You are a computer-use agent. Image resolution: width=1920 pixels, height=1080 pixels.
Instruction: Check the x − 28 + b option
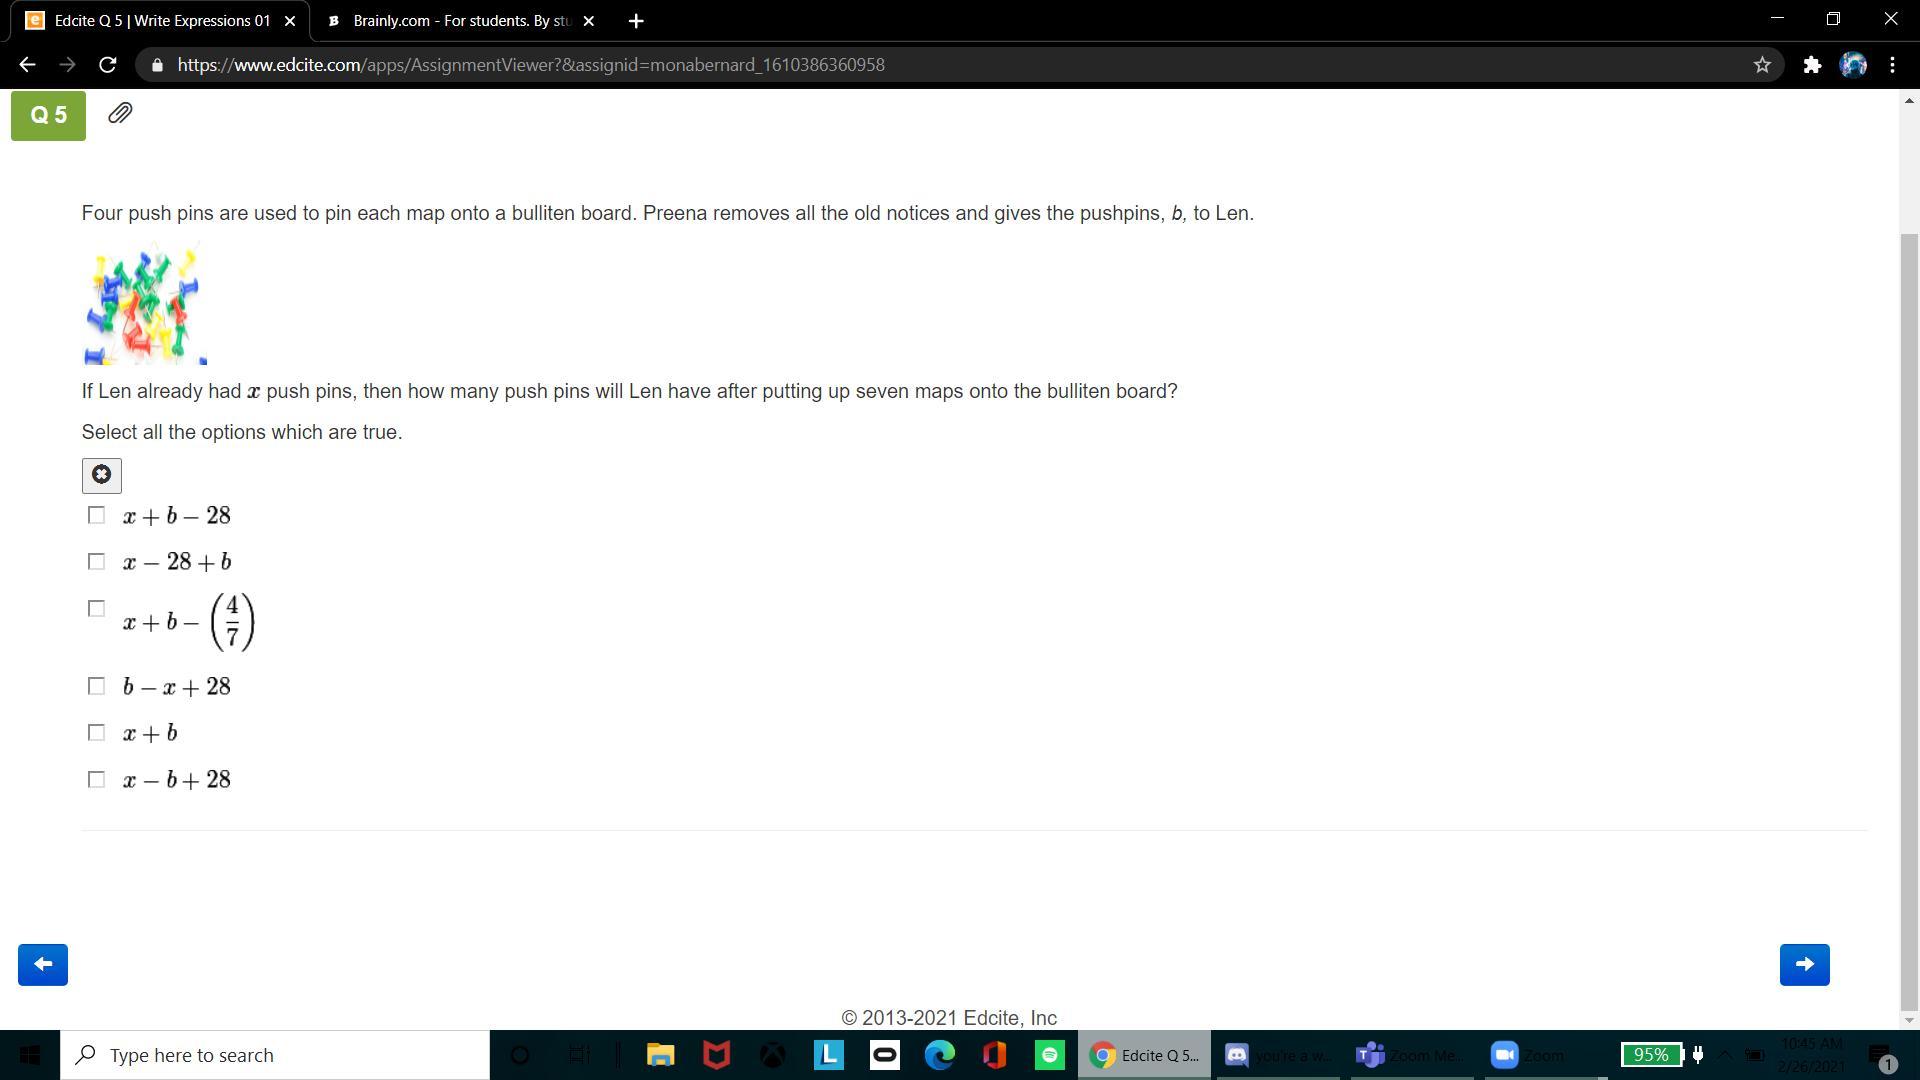click(x=96, y=562)
